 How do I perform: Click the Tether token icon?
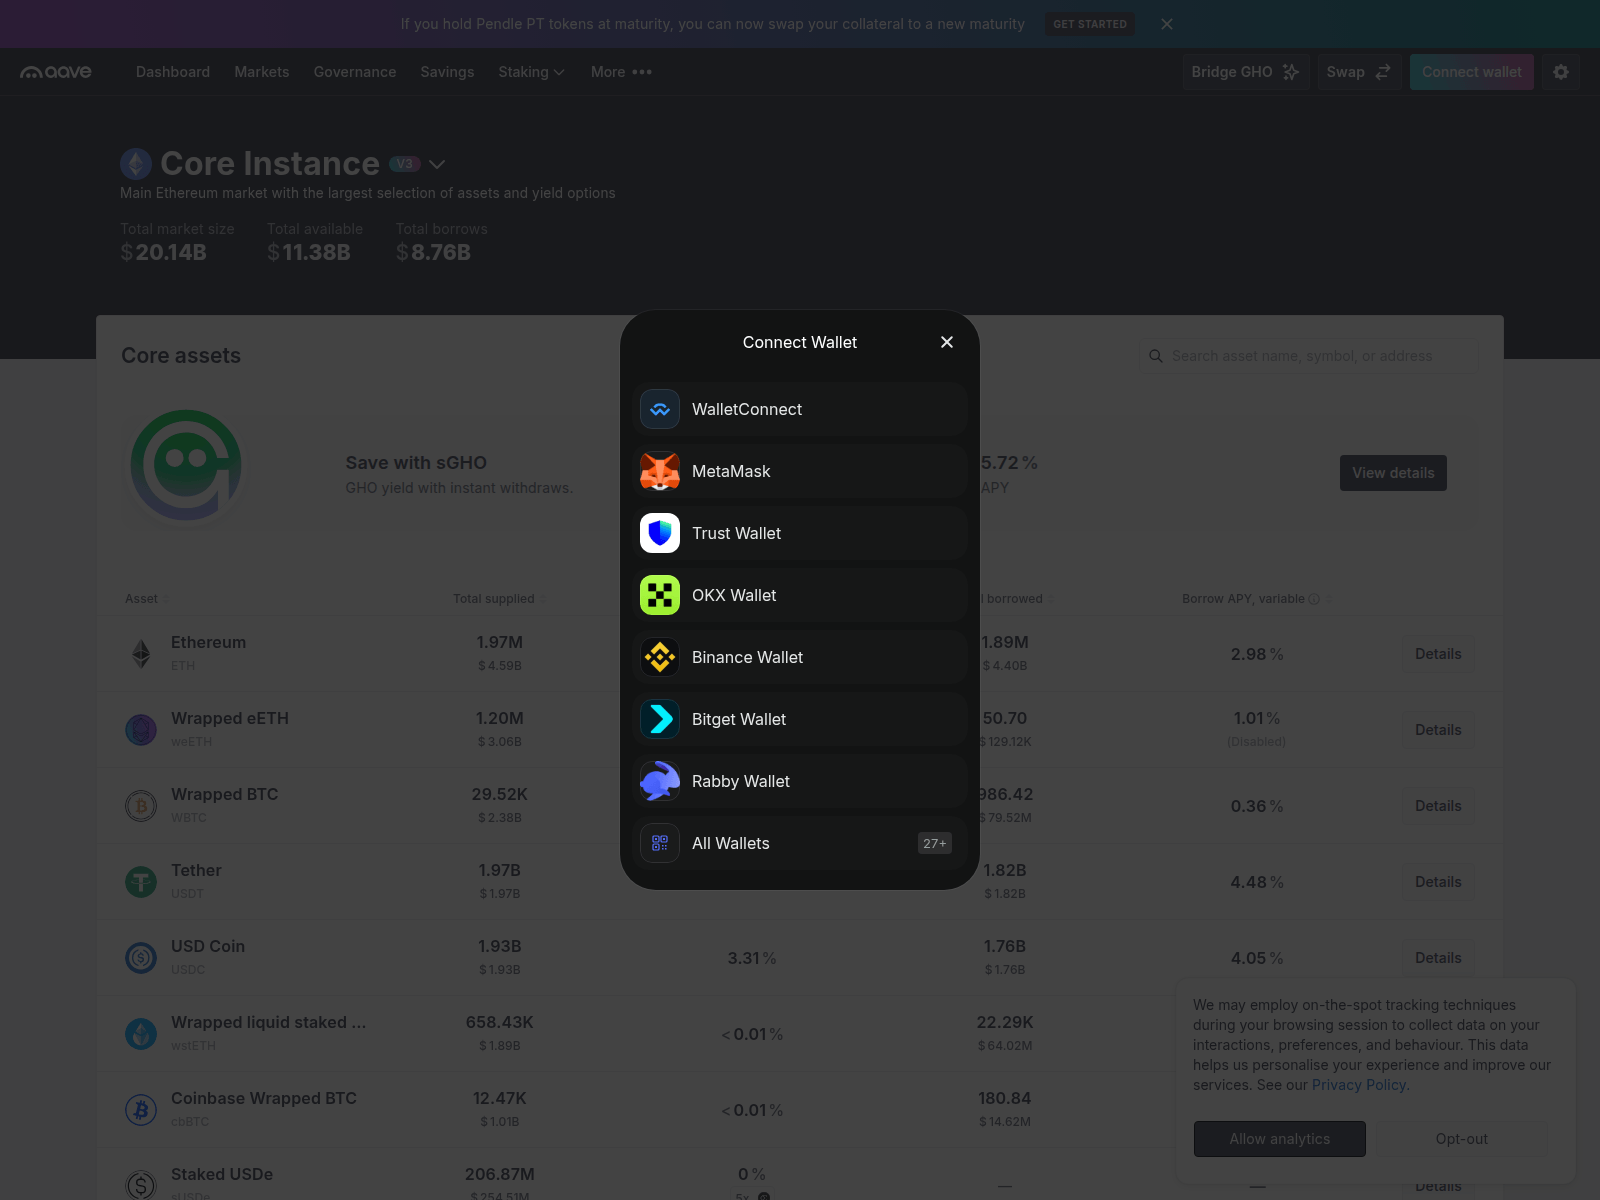pyautogui.click(x=141, y=882)
